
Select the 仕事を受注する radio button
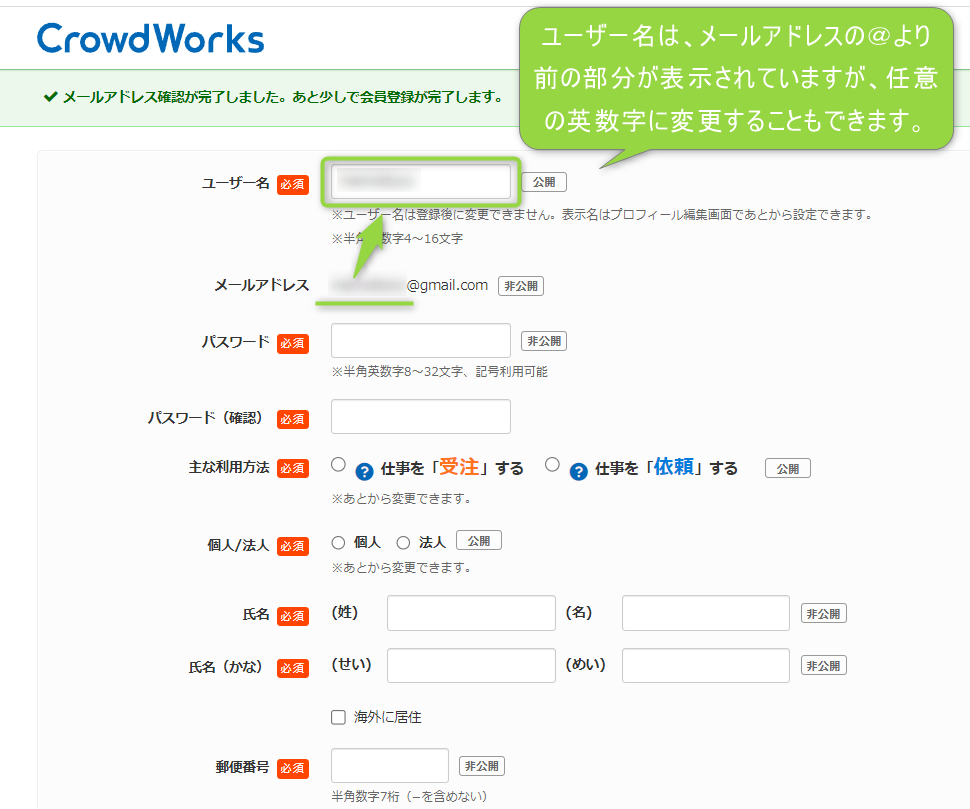coord(338,465)
